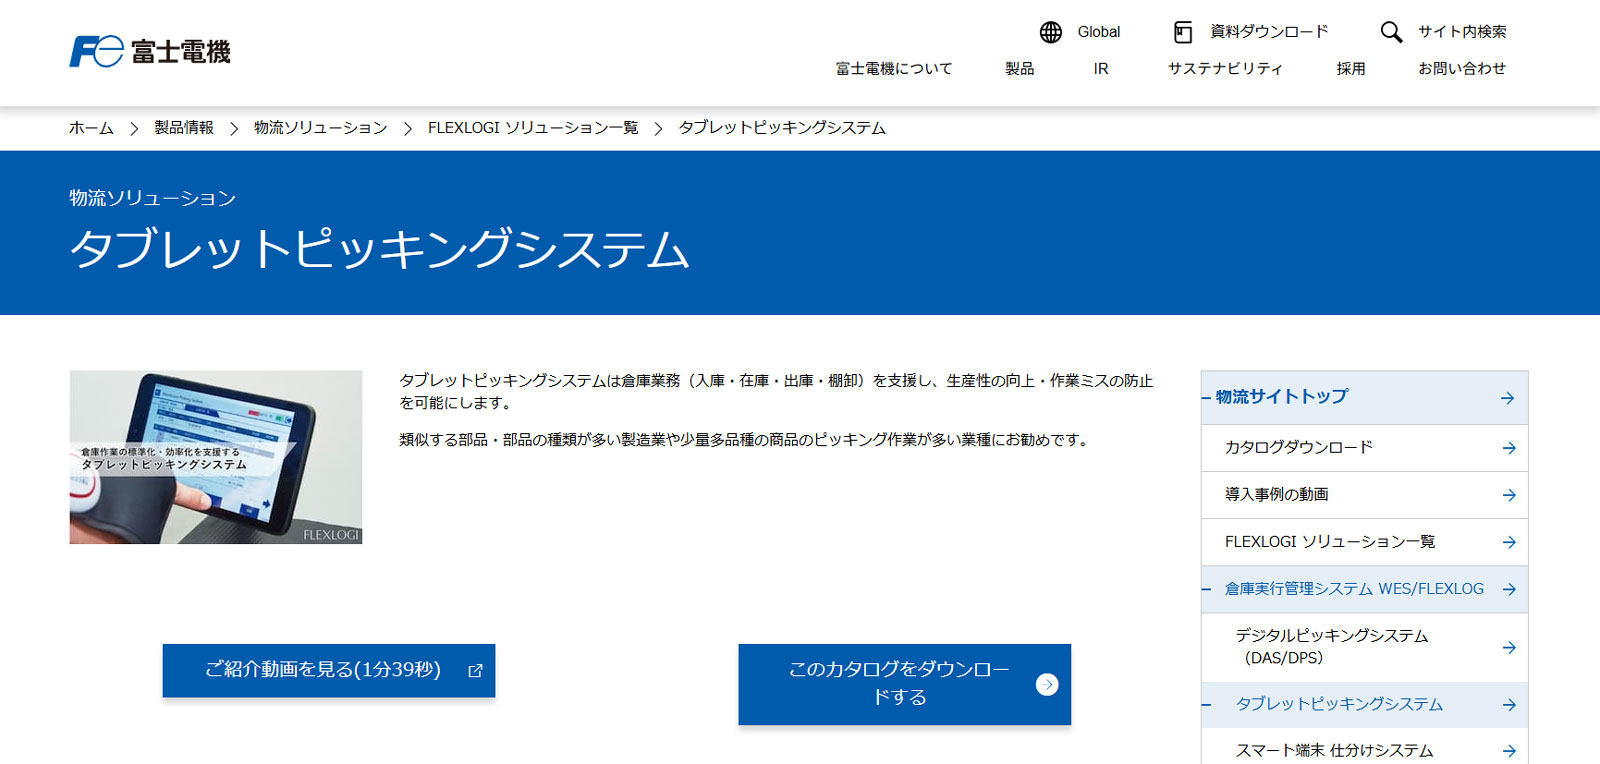Click タブレットピッキングシステム breadcrumb text
This screenshot has height=764, width=1600.
click(x=782, y=128)
